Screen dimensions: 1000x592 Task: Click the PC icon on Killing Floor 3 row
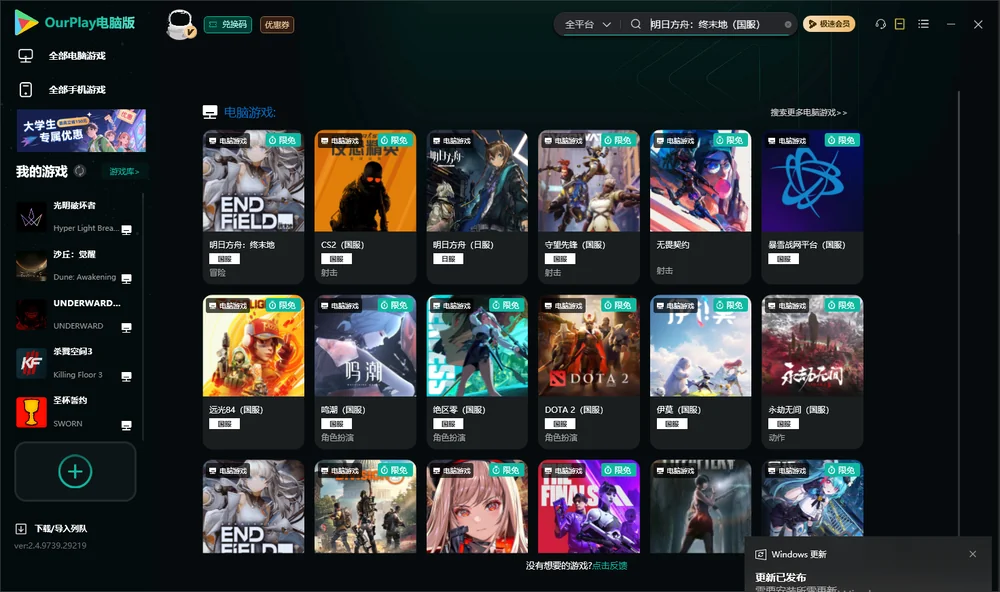coord(126,376)
